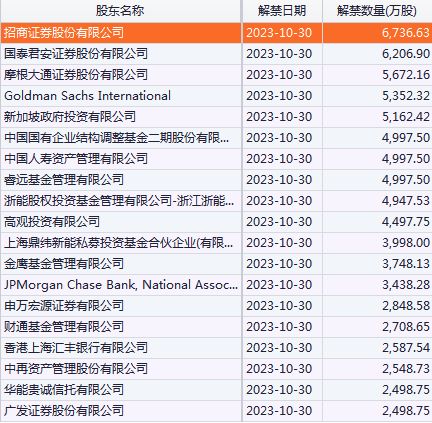The image size is (432, 423).
Task: Click quantity value 4,497.75
Action: [406, 222]
